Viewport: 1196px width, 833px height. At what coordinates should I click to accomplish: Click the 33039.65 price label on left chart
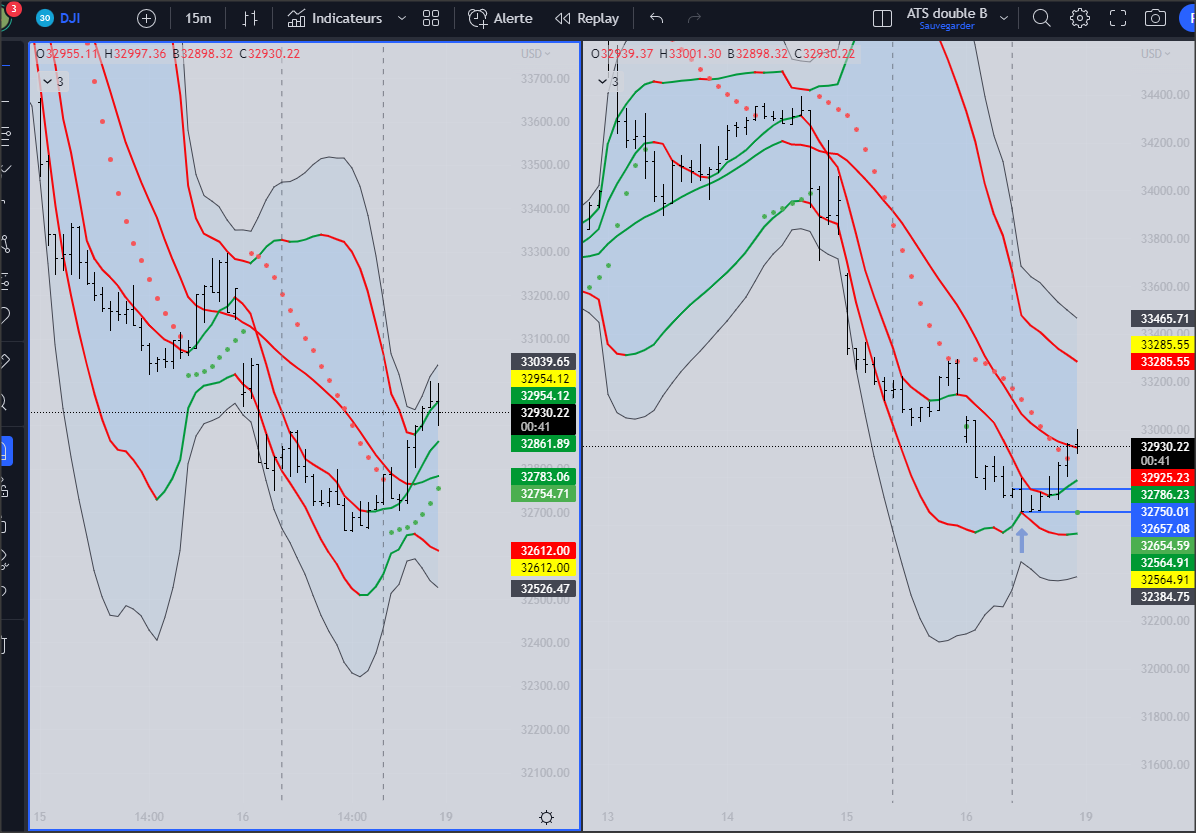(x=544, y=362)
